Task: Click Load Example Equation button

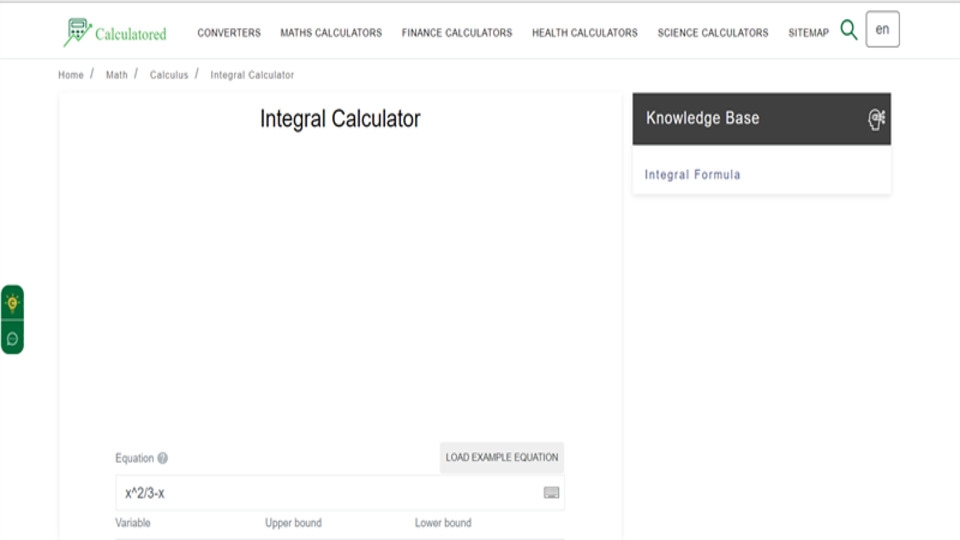Action: [x=501, y=457]
